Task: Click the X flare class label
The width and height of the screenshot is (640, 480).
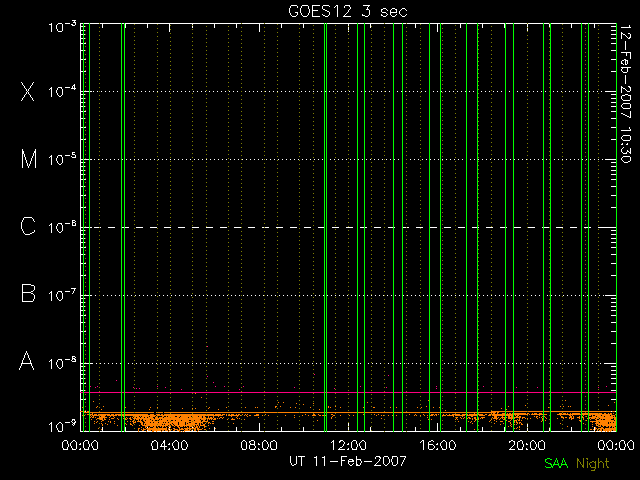Action: 28,91
